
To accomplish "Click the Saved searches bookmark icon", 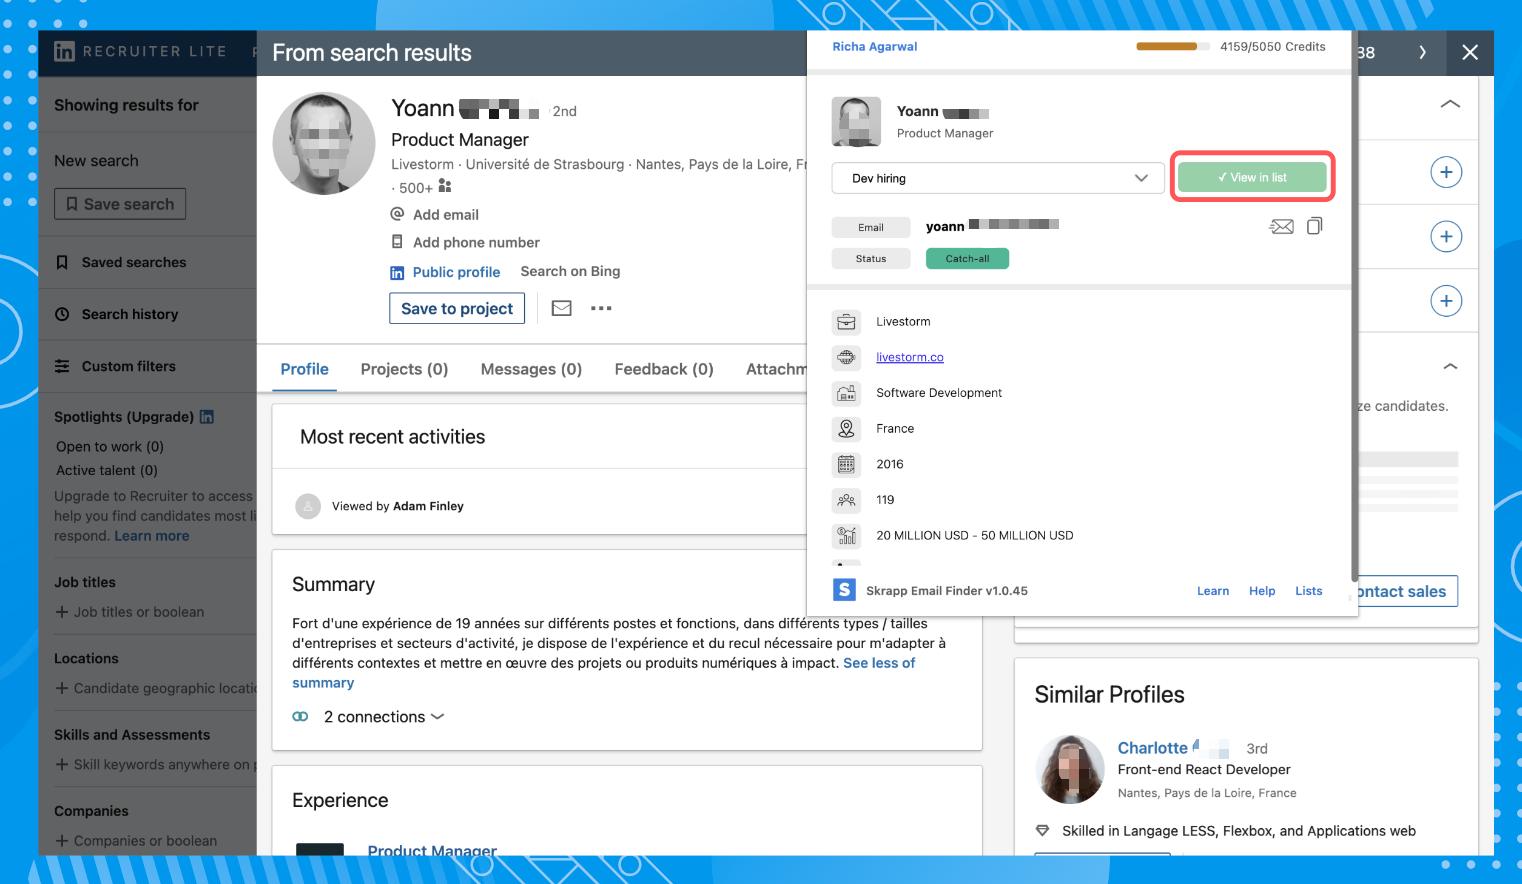I will (62, 262).
